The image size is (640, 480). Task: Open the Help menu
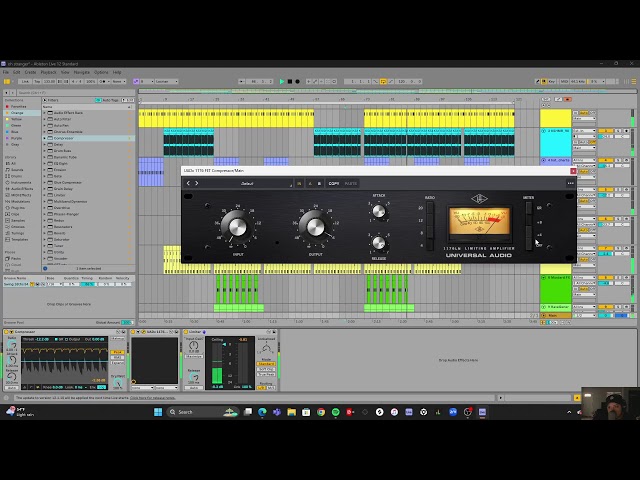pos(117,72)
